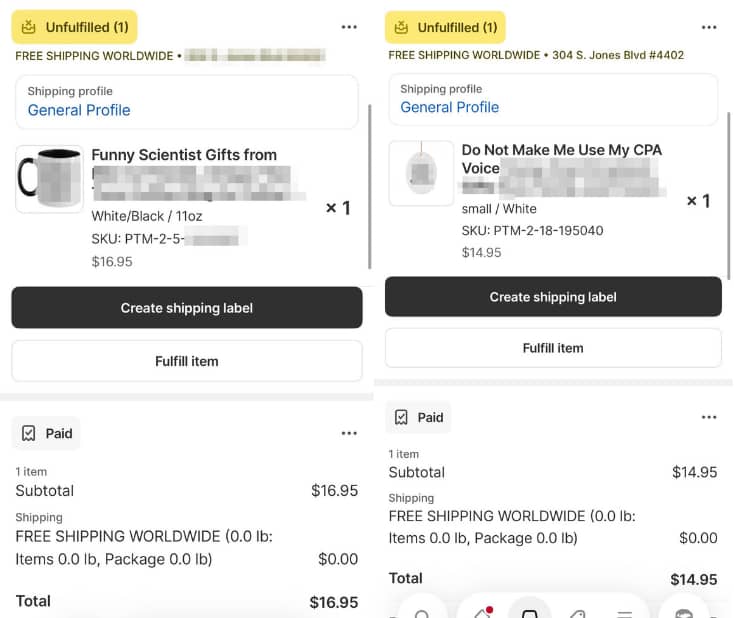Create shipping label for the mug order
Image resolution: width=734 pixels, height=618 pixels.
(187, 308)
